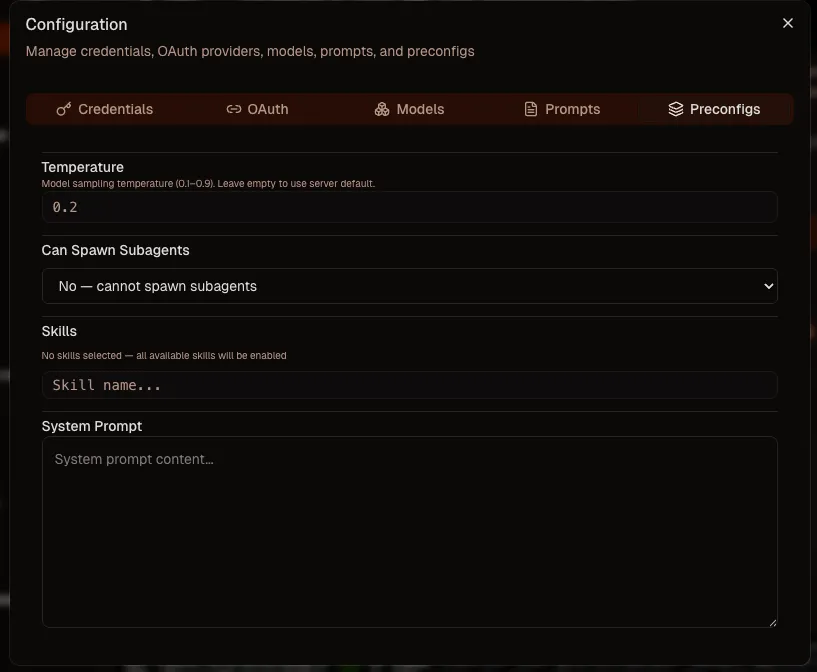Switch to the Credentials tab
The width and height of the screenshot is (817, 672).
(x=104, y=109)
